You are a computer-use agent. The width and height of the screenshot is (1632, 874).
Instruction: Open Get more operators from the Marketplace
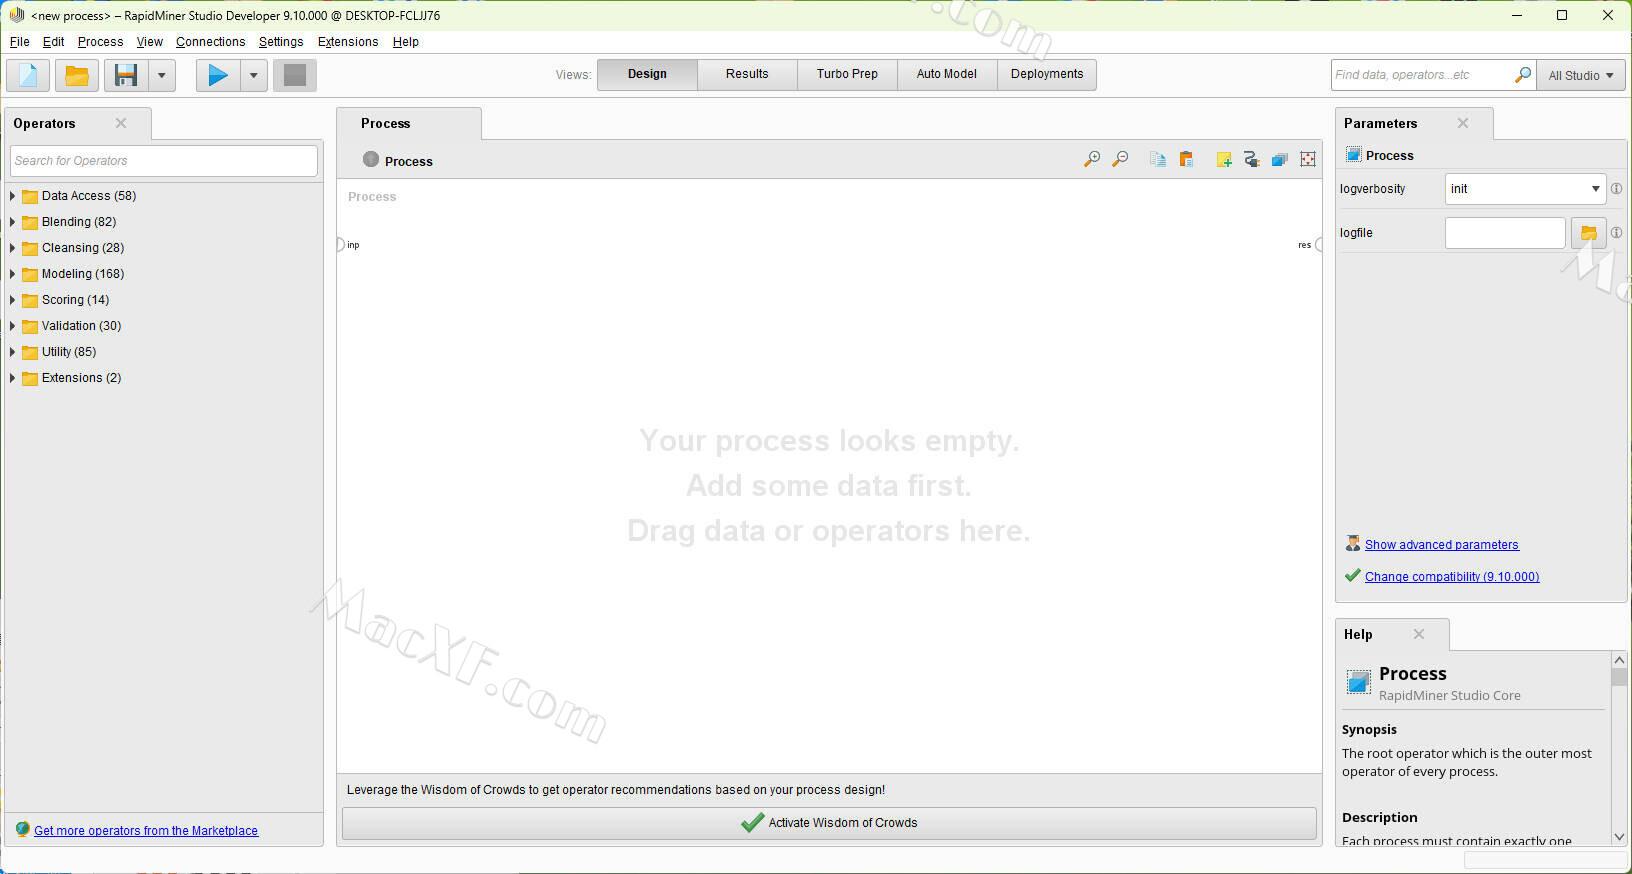(x=146, y=831)
